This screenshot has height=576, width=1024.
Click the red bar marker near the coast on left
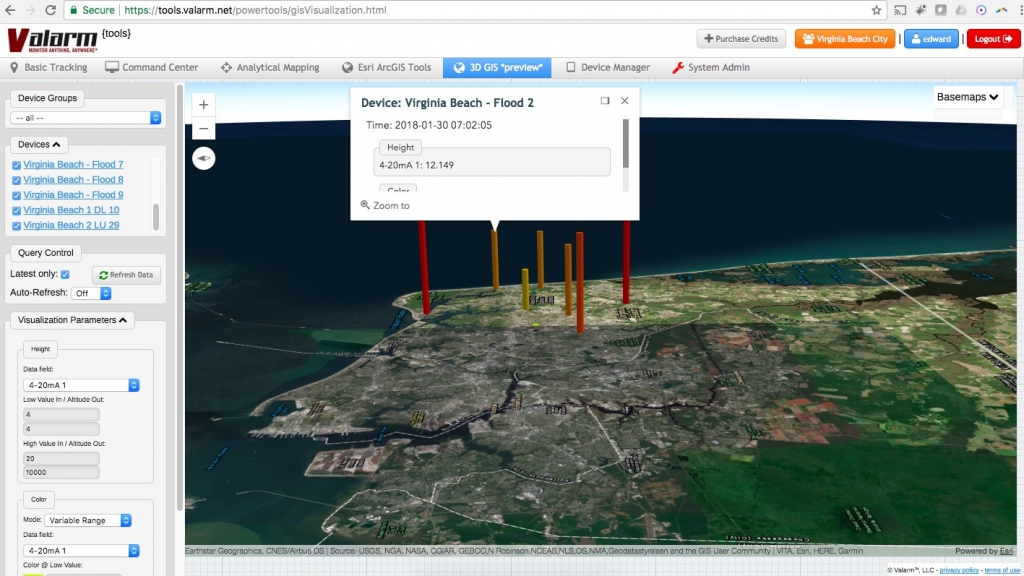pos(424,266)
